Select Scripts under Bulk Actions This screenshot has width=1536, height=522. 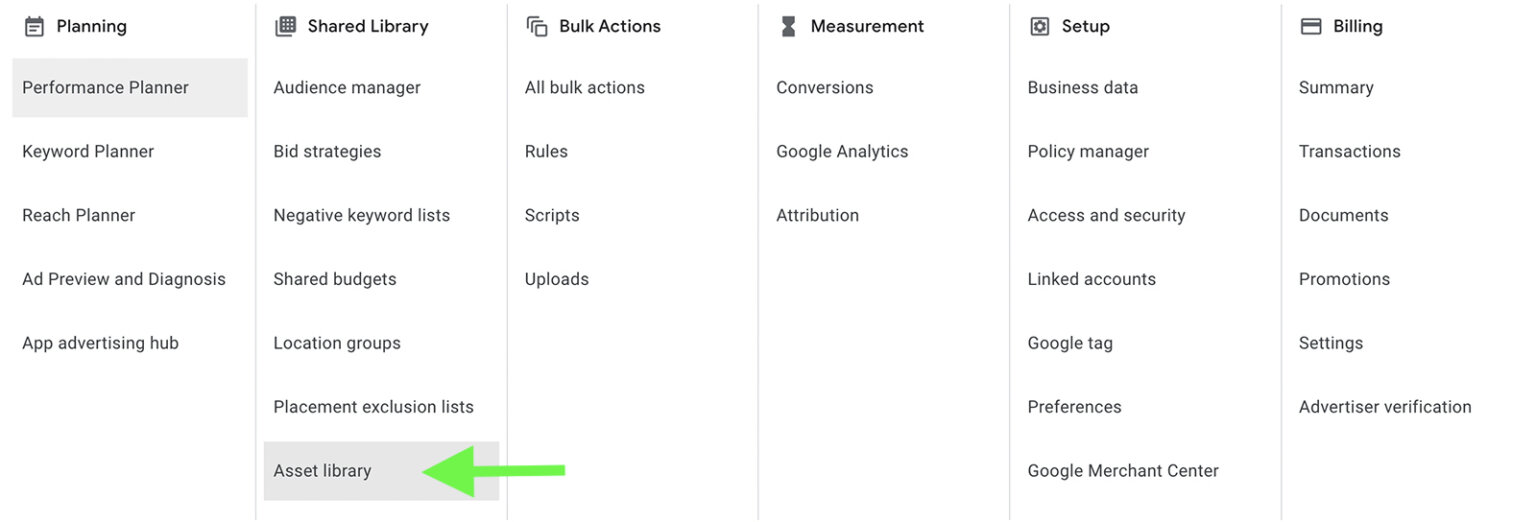552,216
